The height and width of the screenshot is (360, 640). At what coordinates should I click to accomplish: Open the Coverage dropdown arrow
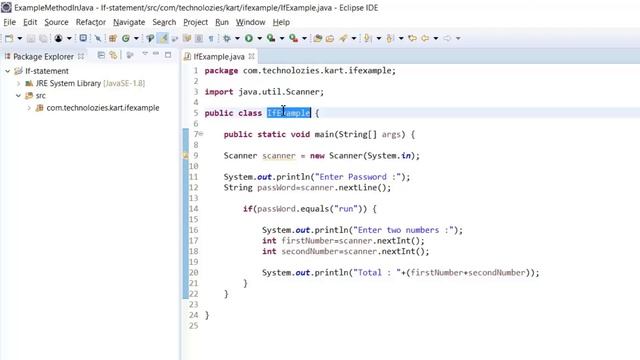click(x=282, y=38)
